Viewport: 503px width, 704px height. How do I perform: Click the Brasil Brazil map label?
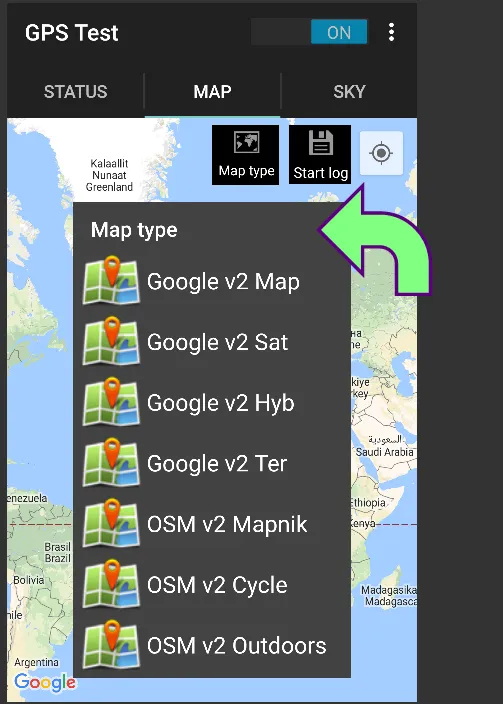57,553
